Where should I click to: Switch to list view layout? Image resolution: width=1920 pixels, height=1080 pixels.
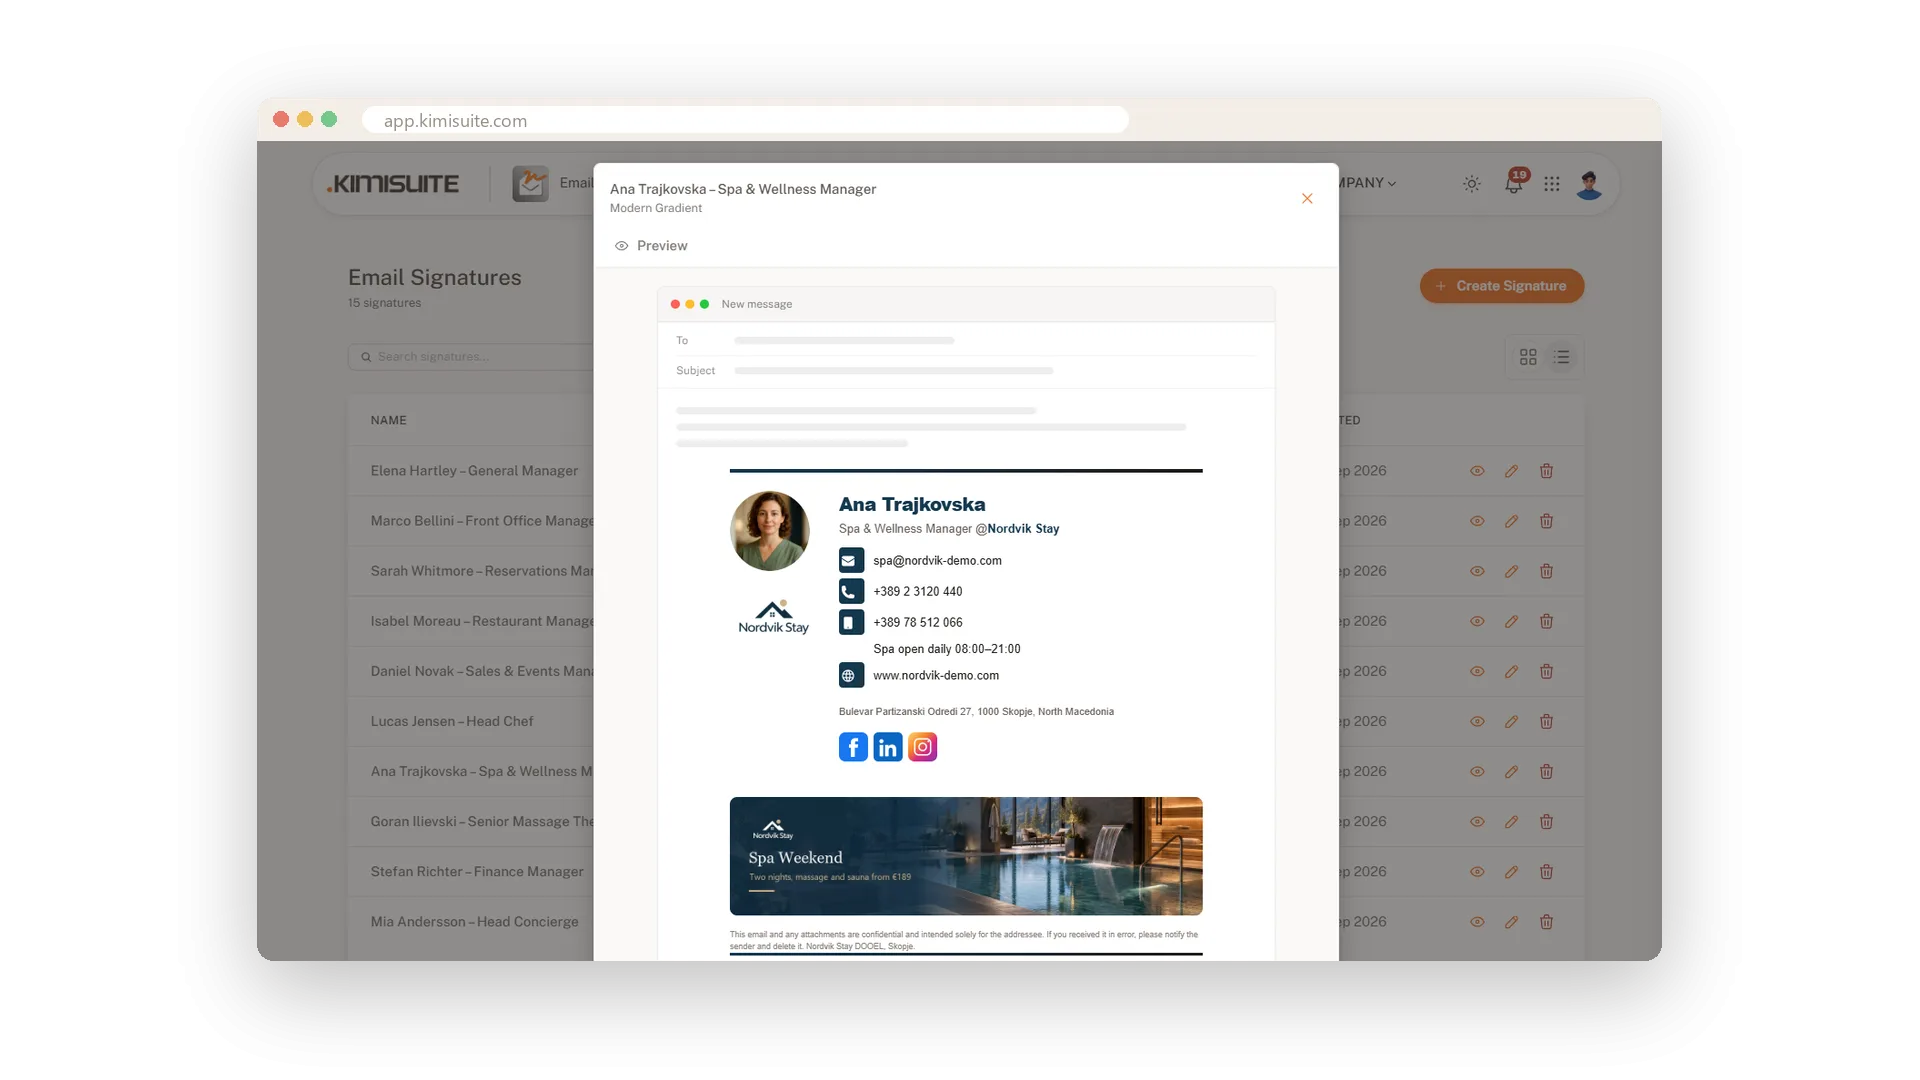coord(1562,357)
